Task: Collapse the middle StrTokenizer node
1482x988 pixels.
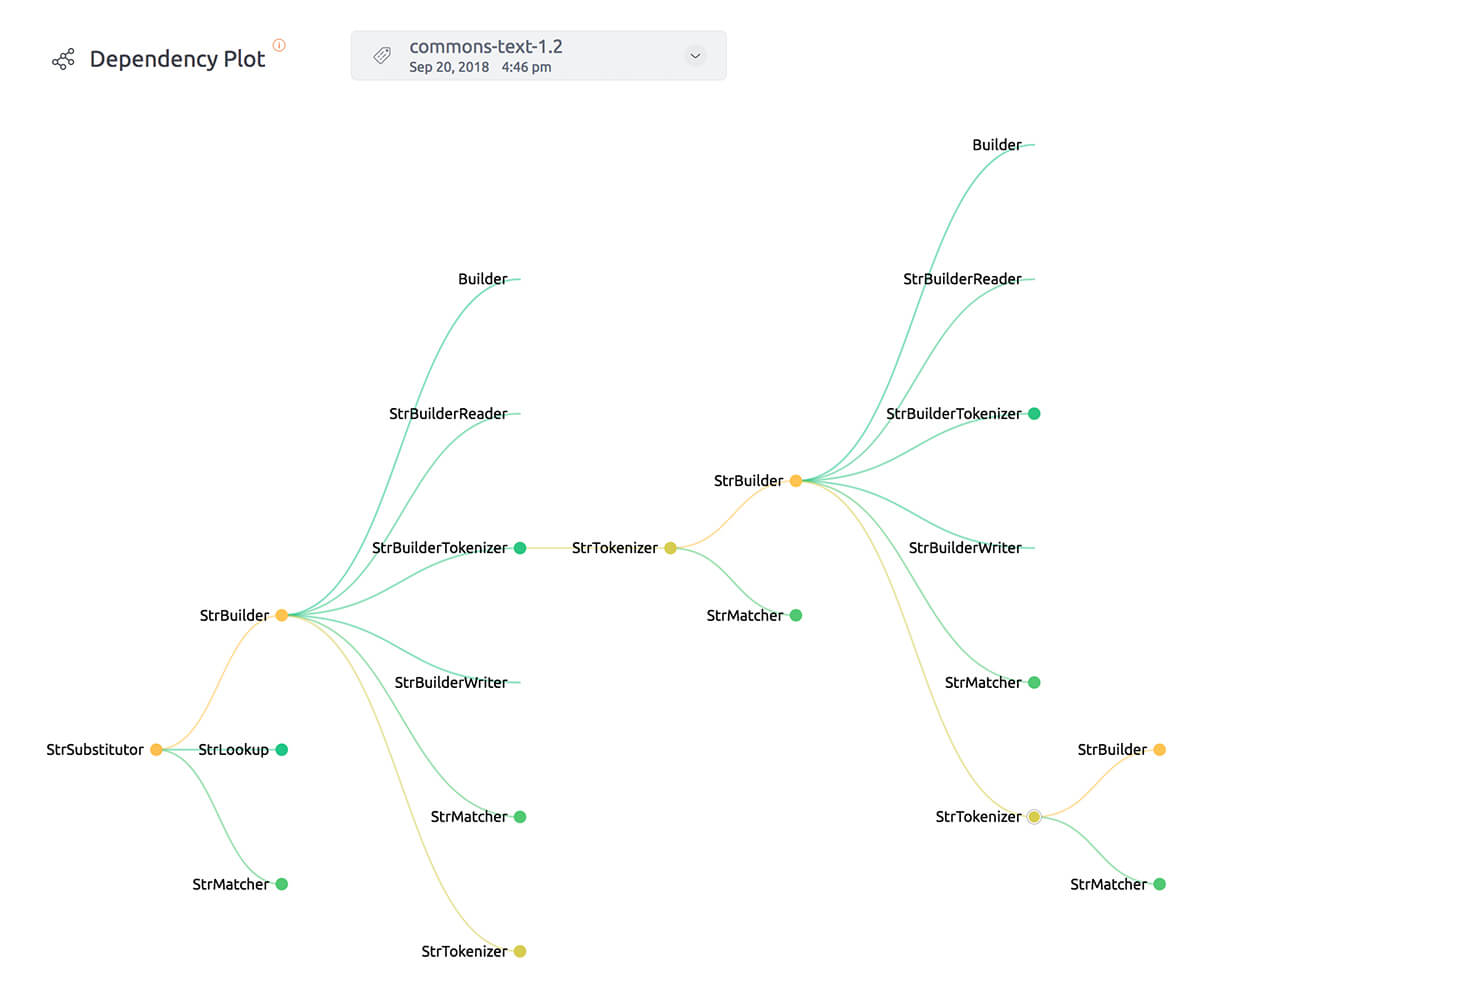Action: 670,548
